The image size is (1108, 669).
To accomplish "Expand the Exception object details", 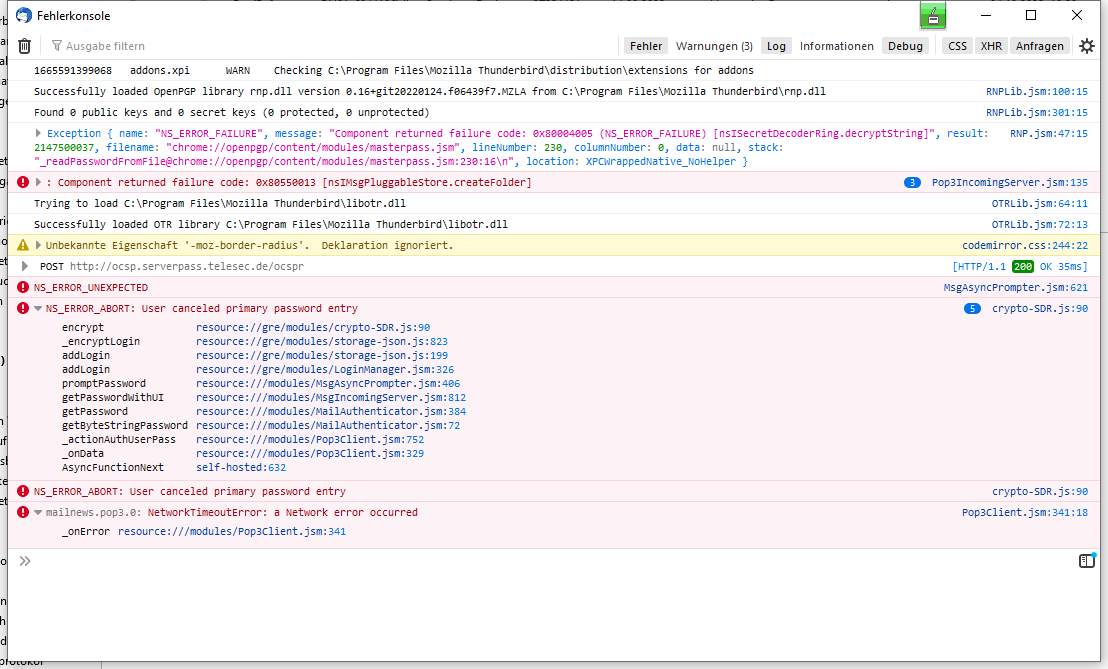I will 40,133.
